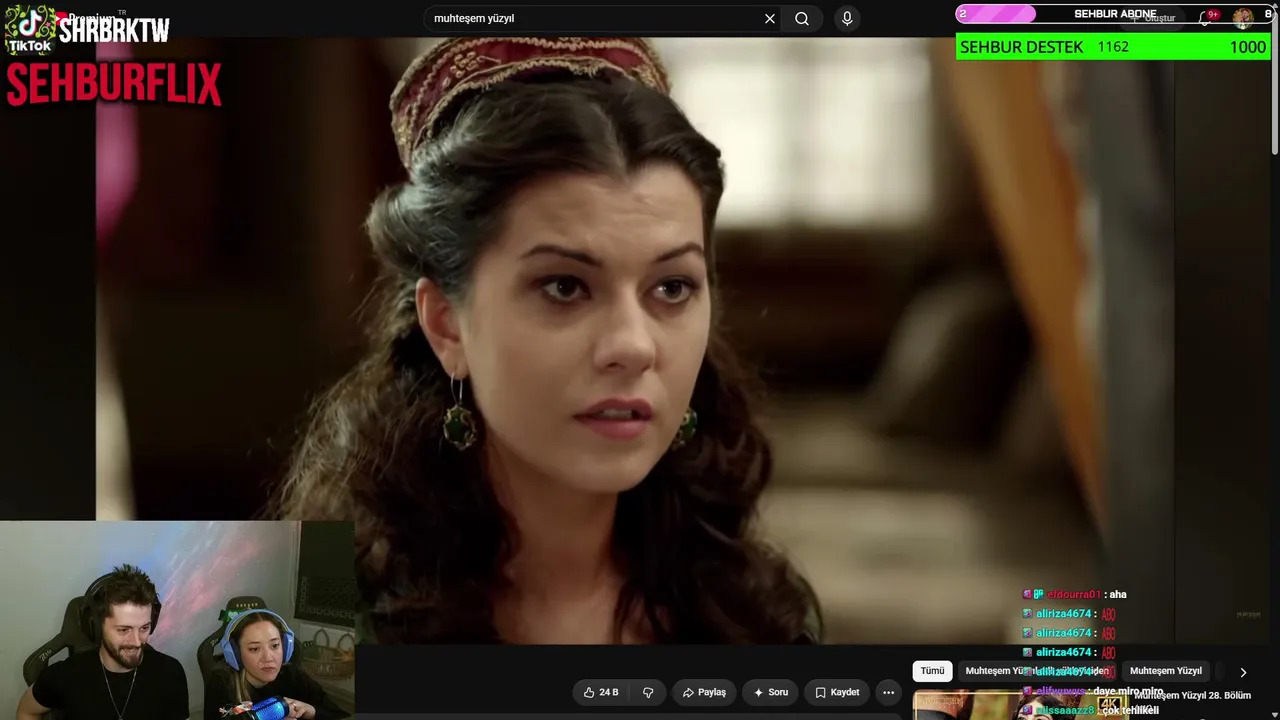The width and height of the screenshot is (1280, 720).
Task: Click the magnifier search button
Action: [802, 19]
